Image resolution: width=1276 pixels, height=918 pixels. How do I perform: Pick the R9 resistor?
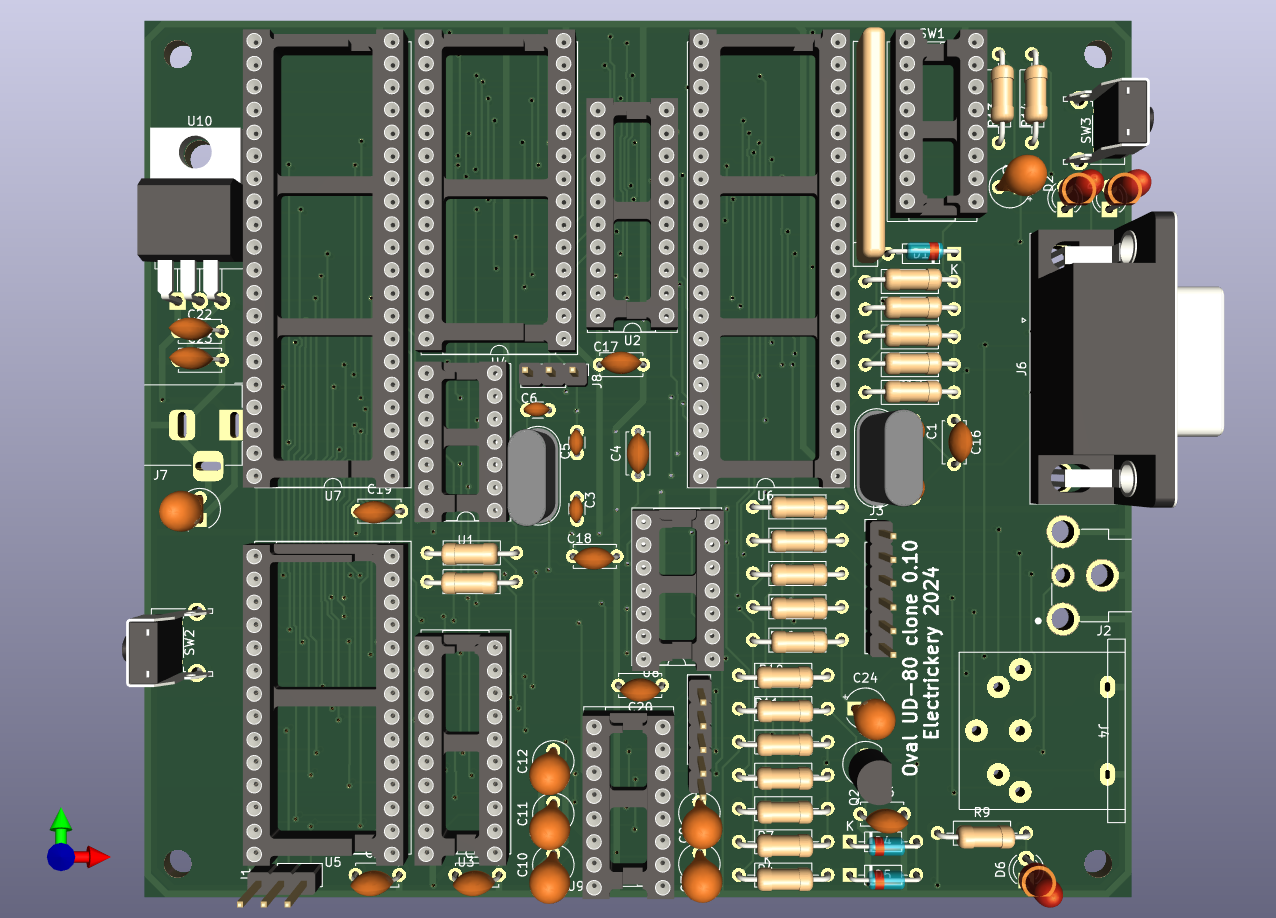click(x=981, y=835)
